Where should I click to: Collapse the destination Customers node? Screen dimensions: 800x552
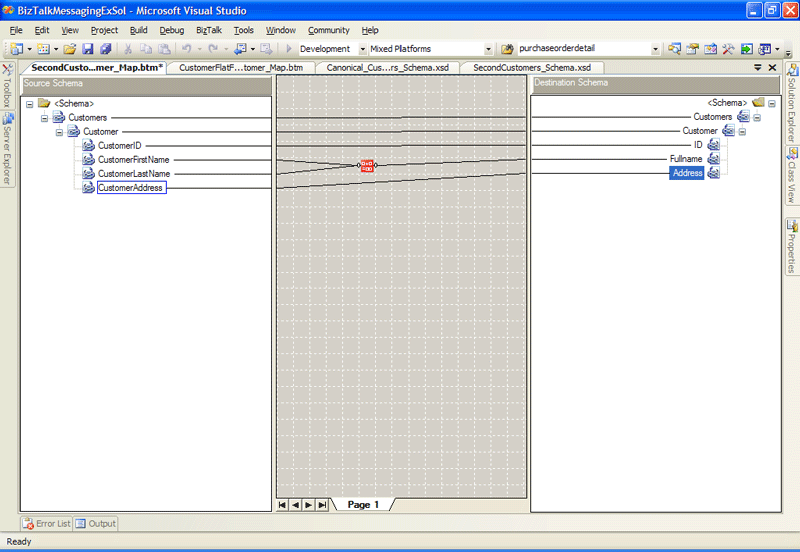pos(757,117)
